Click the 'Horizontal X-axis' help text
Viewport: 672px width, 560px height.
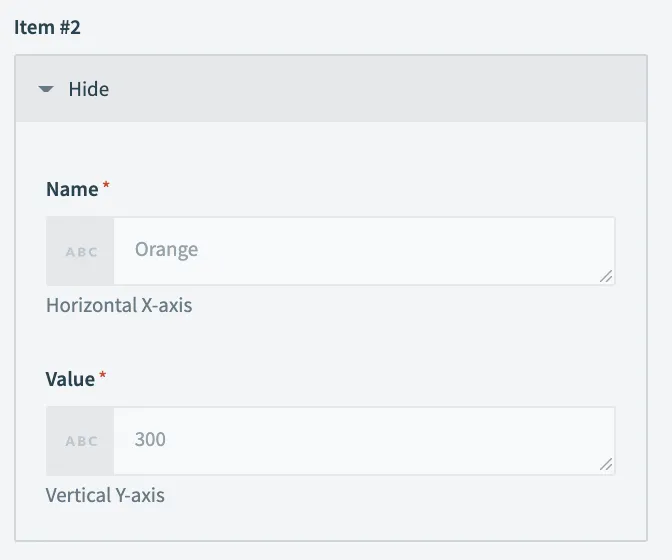point(119,305)
